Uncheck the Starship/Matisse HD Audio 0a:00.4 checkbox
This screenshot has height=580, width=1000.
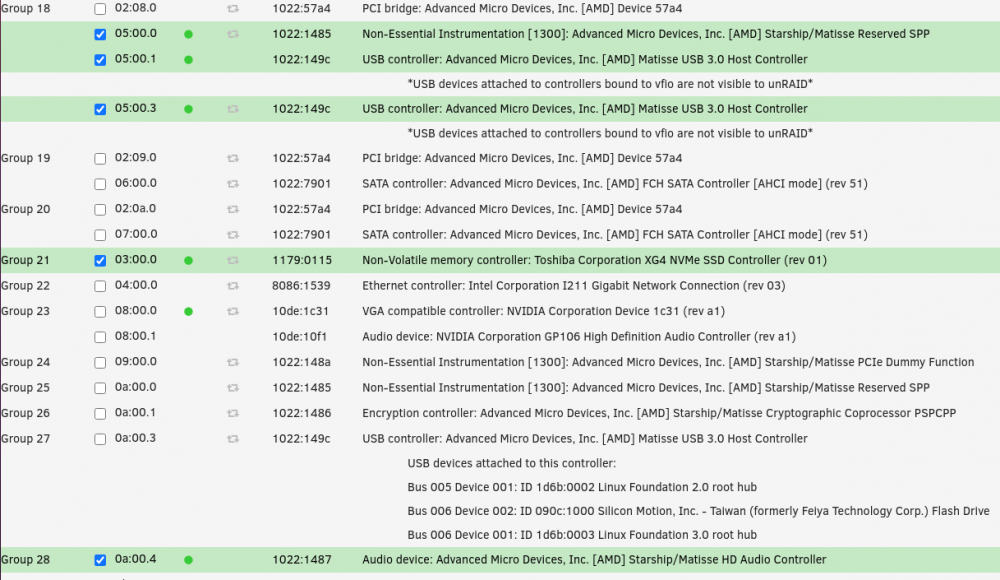pos(100,560)
